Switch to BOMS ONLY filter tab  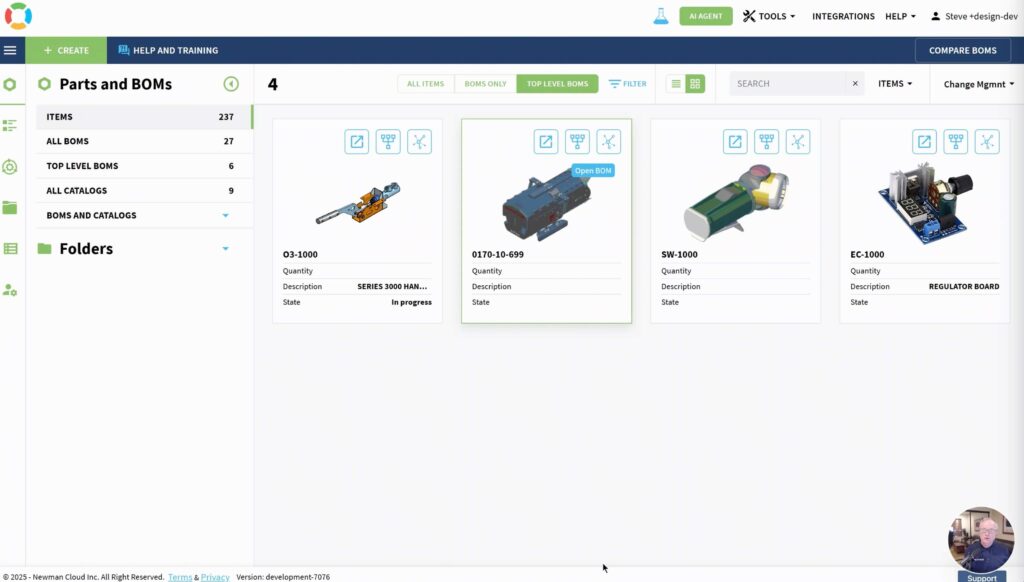(x=485, y=84)
